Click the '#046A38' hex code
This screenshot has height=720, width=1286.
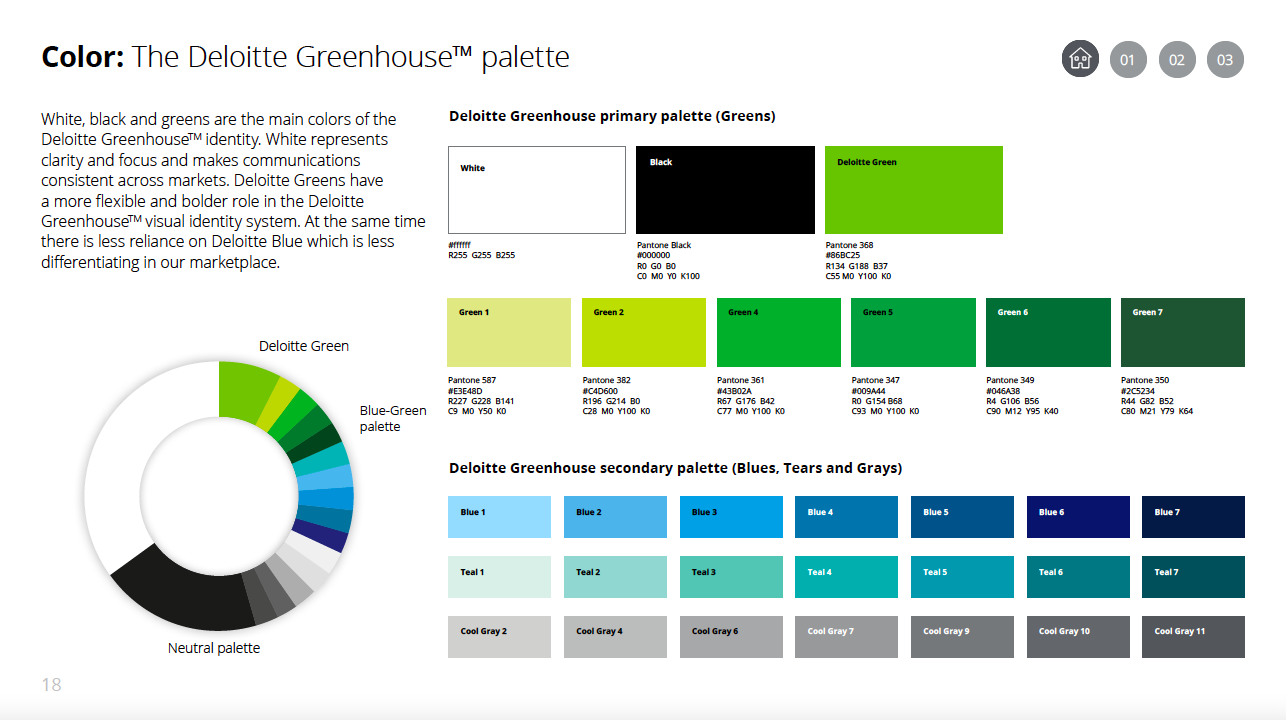1004,391
